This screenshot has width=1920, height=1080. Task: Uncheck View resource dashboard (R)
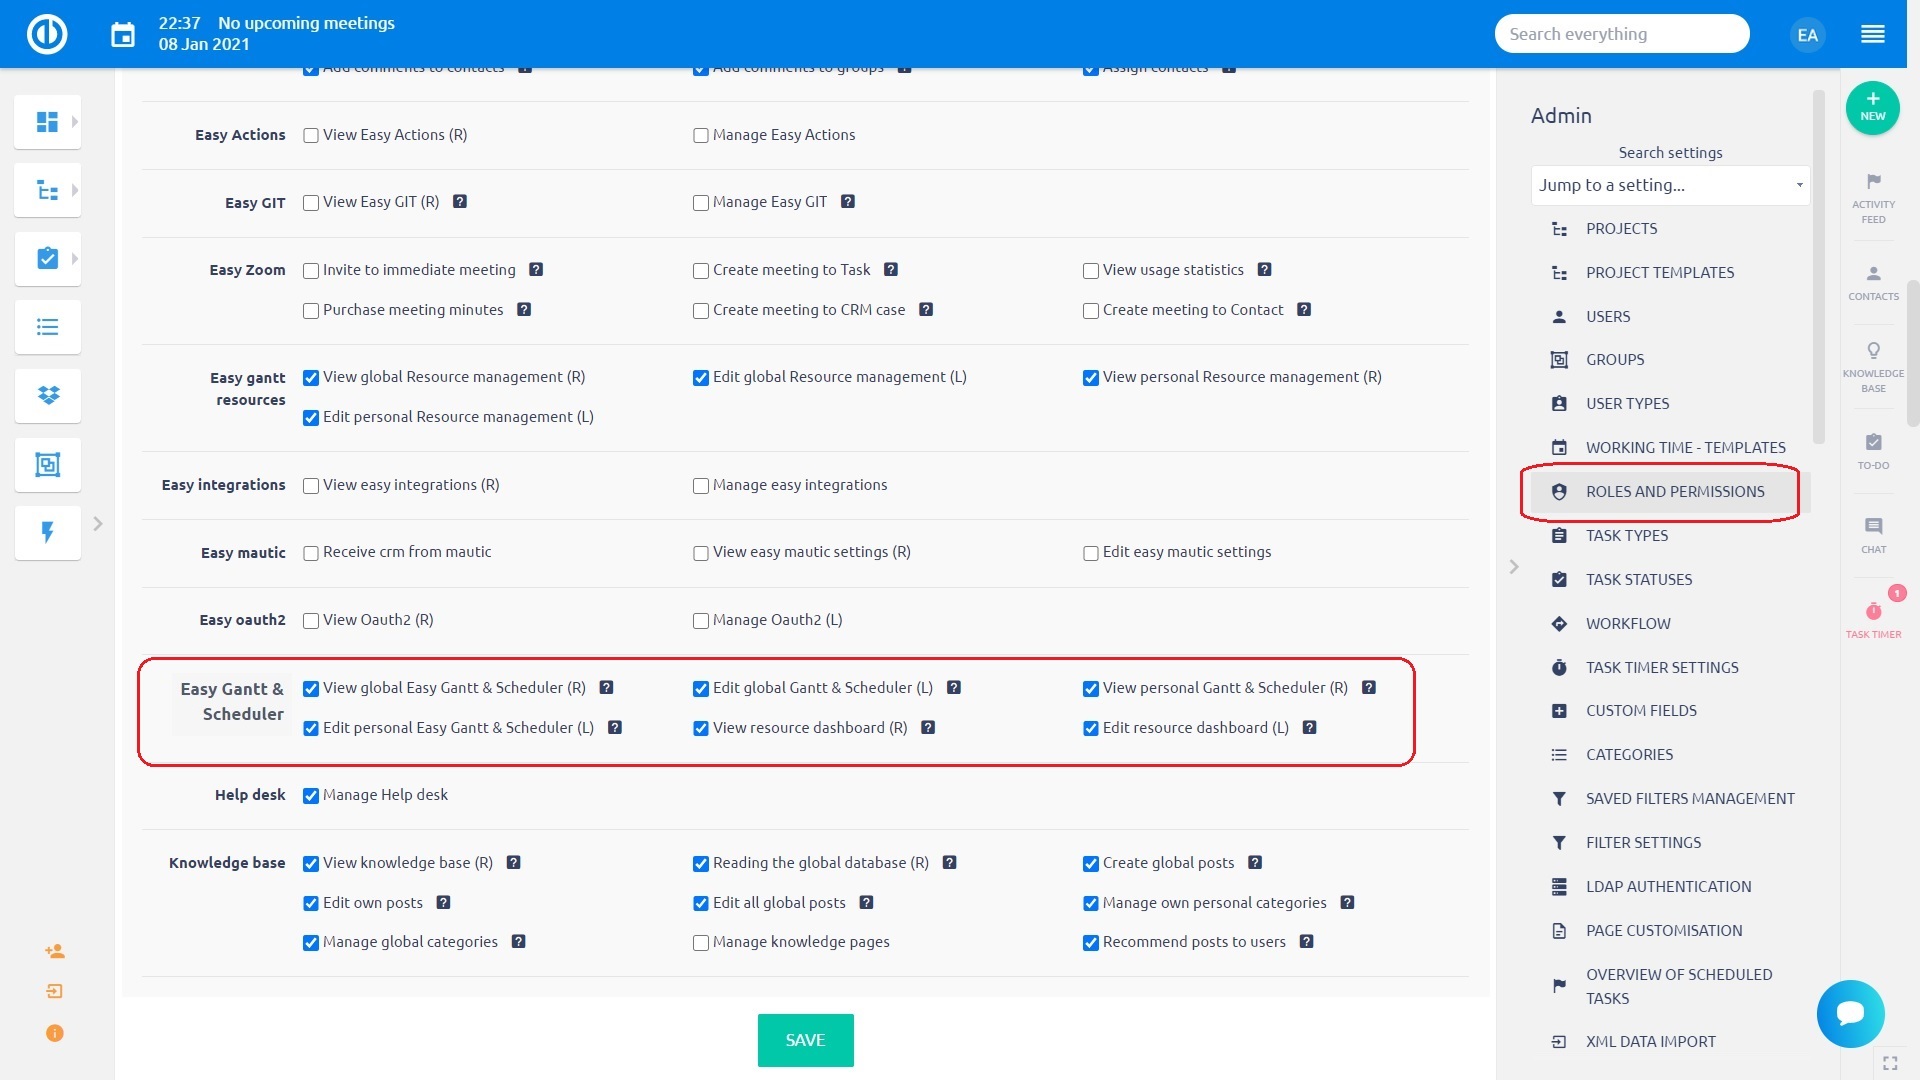701,729
